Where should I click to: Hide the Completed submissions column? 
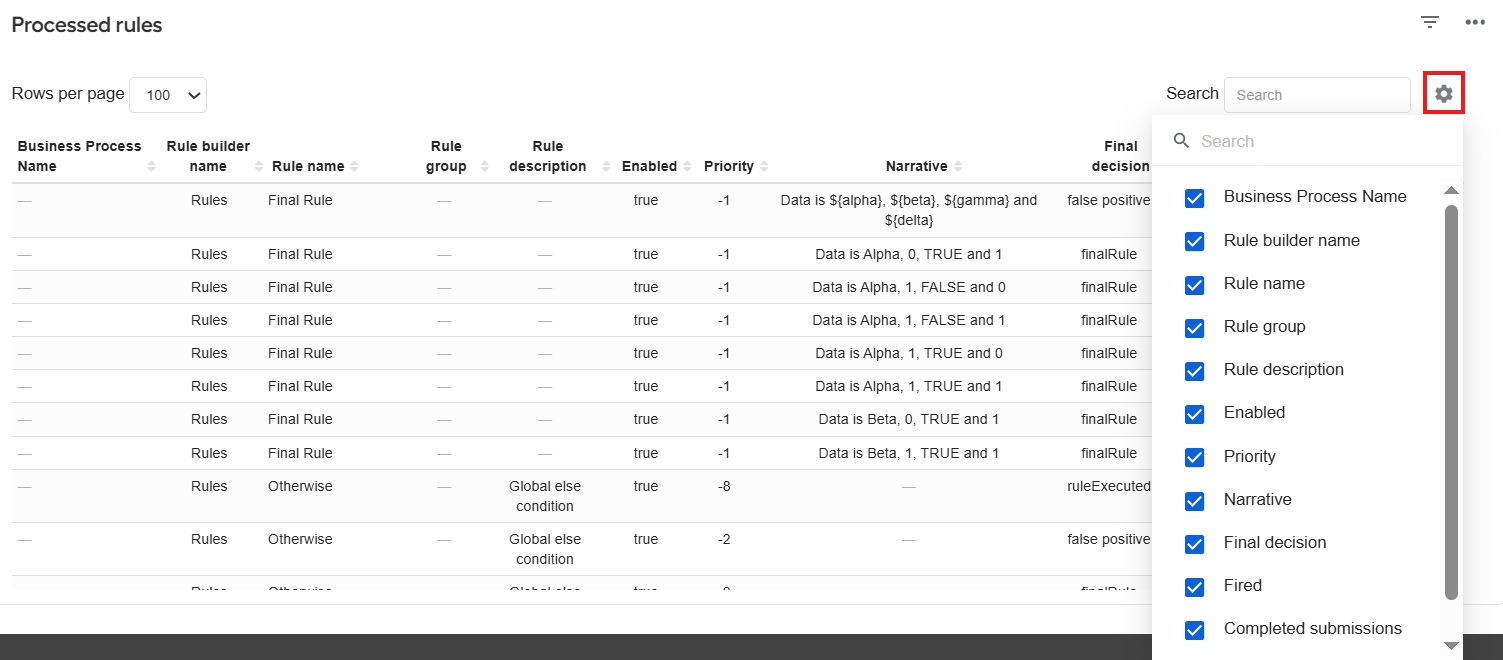coord(1194,630)
